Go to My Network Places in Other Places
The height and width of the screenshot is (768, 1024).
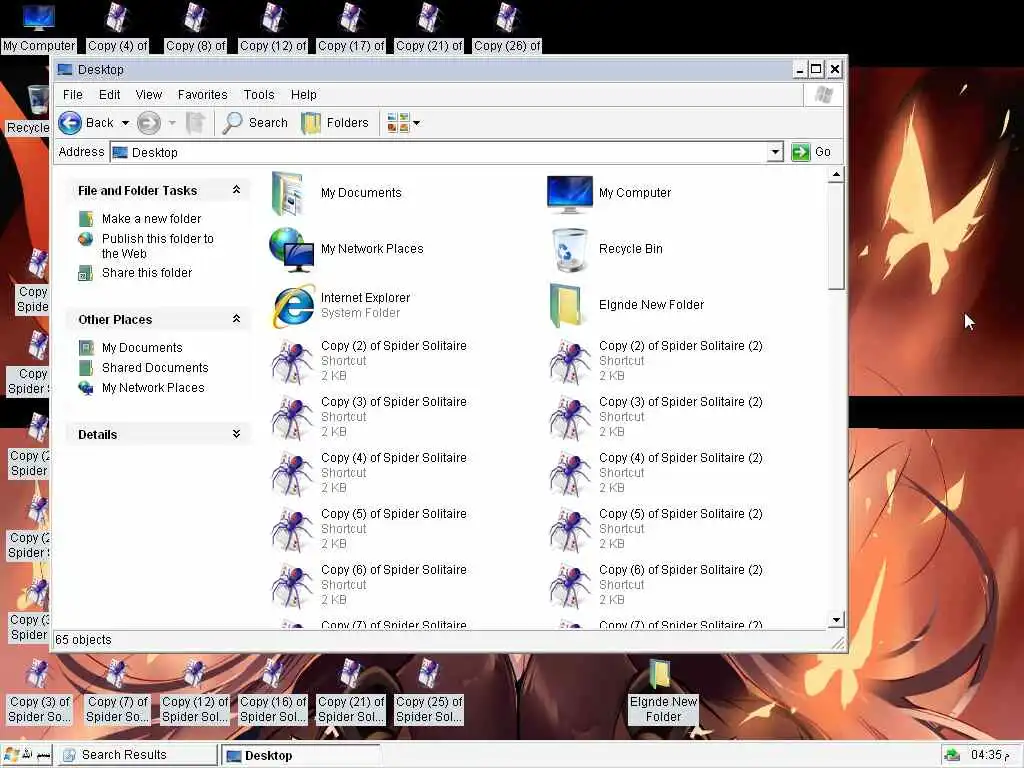[x=153, y=388]
